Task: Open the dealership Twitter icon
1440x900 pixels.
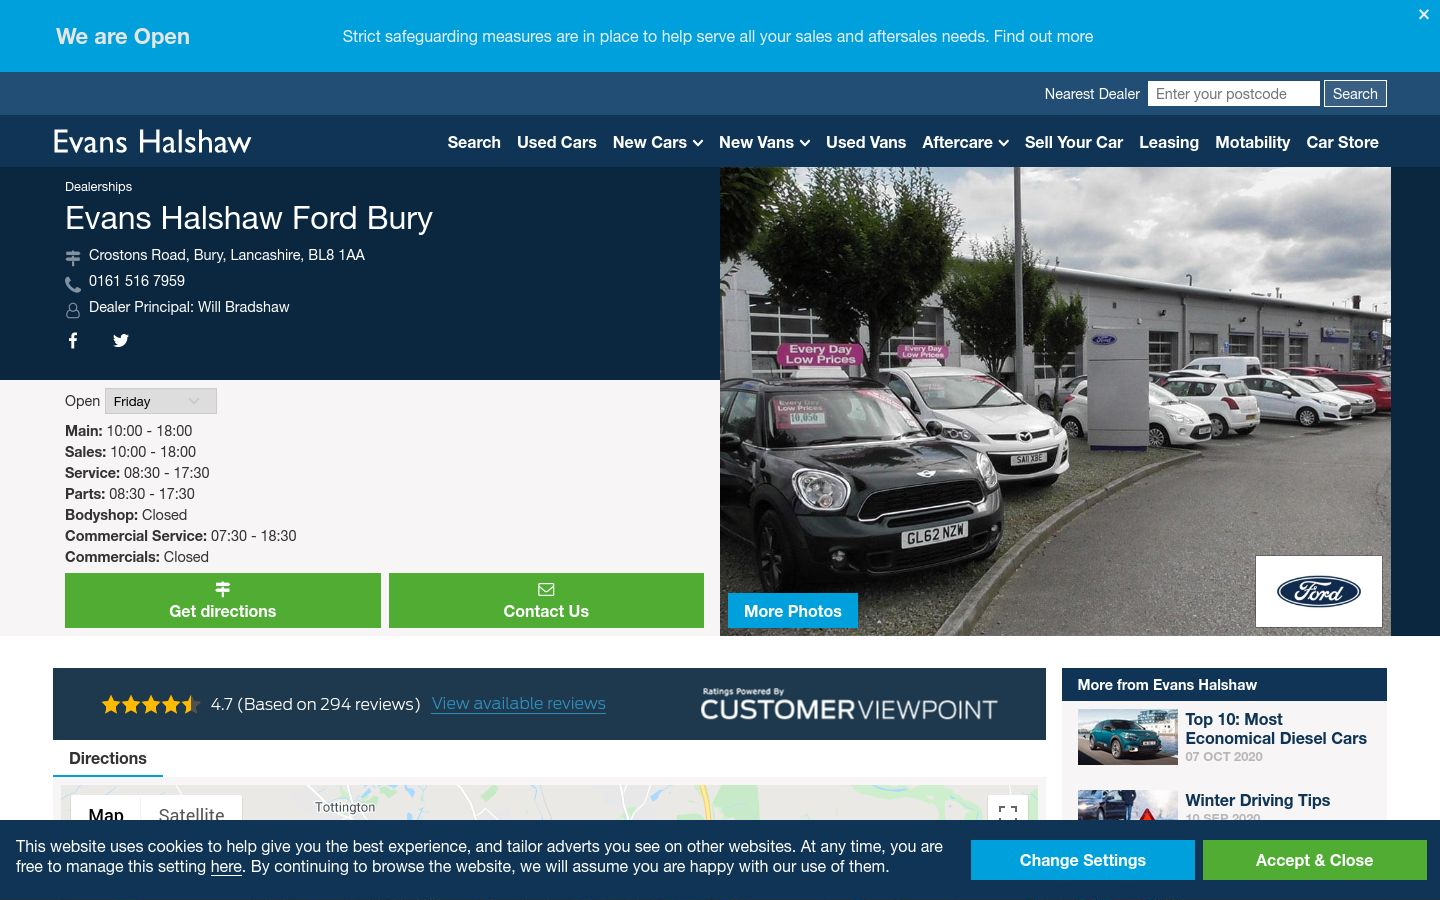Action: click(x=121, y=341)
